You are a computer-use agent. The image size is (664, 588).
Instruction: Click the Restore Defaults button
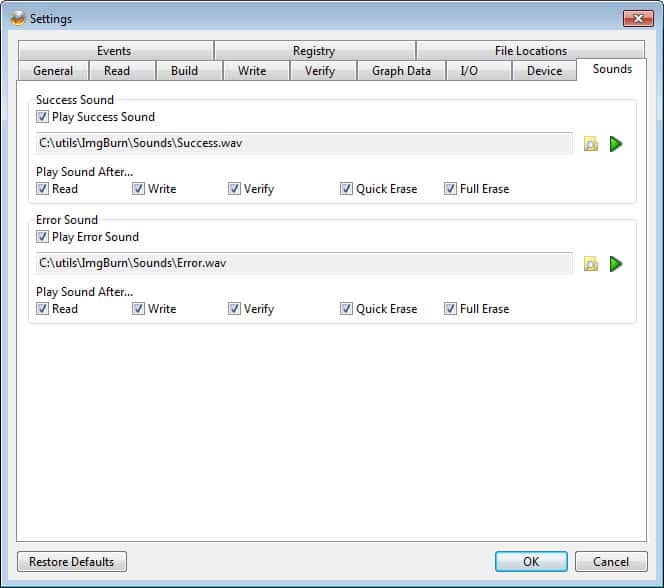click(72, 562)
